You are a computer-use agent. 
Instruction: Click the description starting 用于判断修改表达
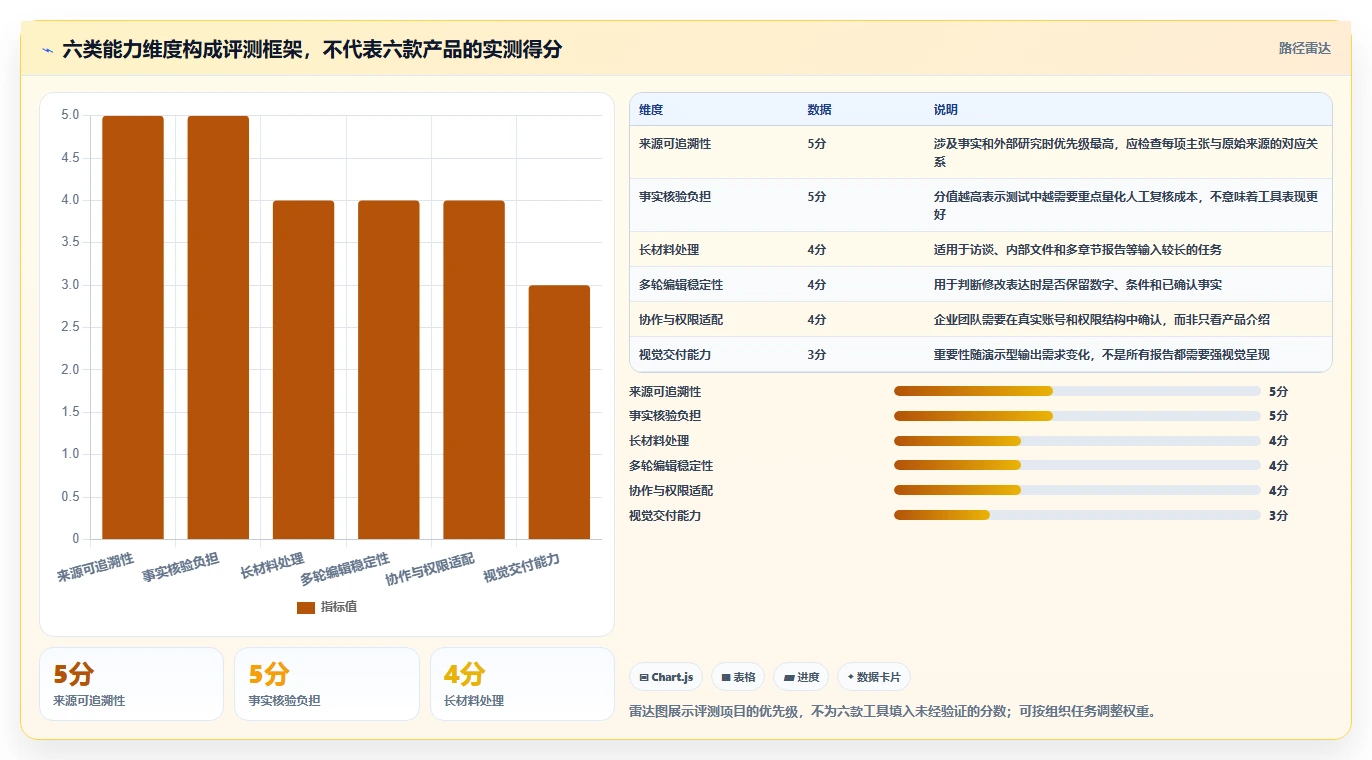coord(1078,285)
